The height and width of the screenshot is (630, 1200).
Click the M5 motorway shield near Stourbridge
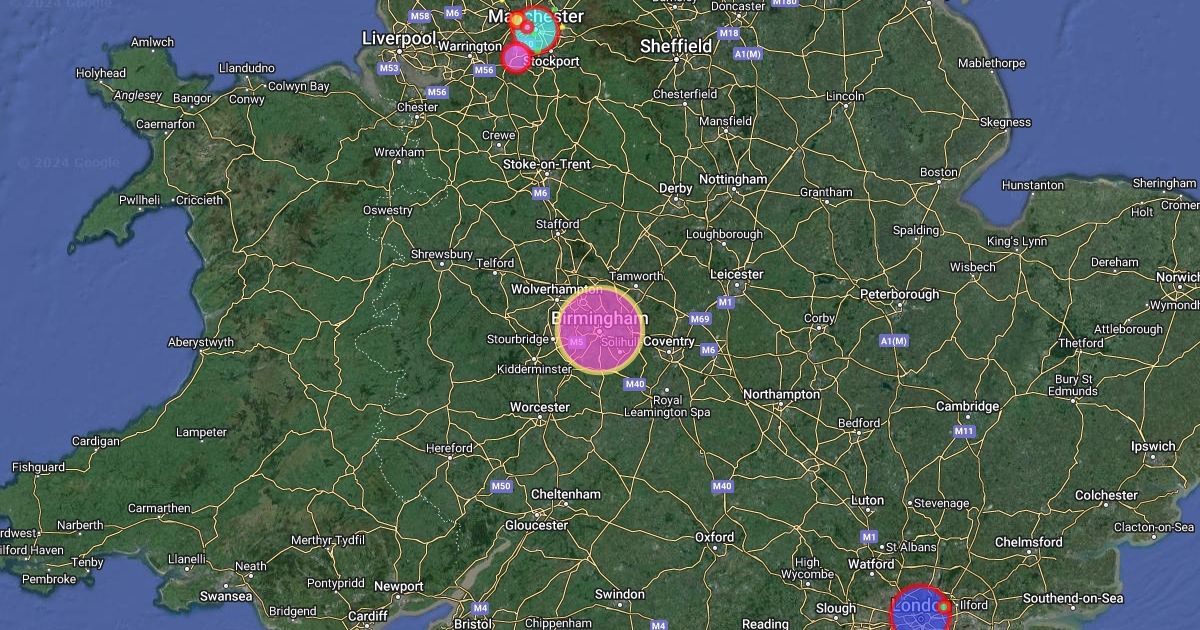[x=576, y=342]
